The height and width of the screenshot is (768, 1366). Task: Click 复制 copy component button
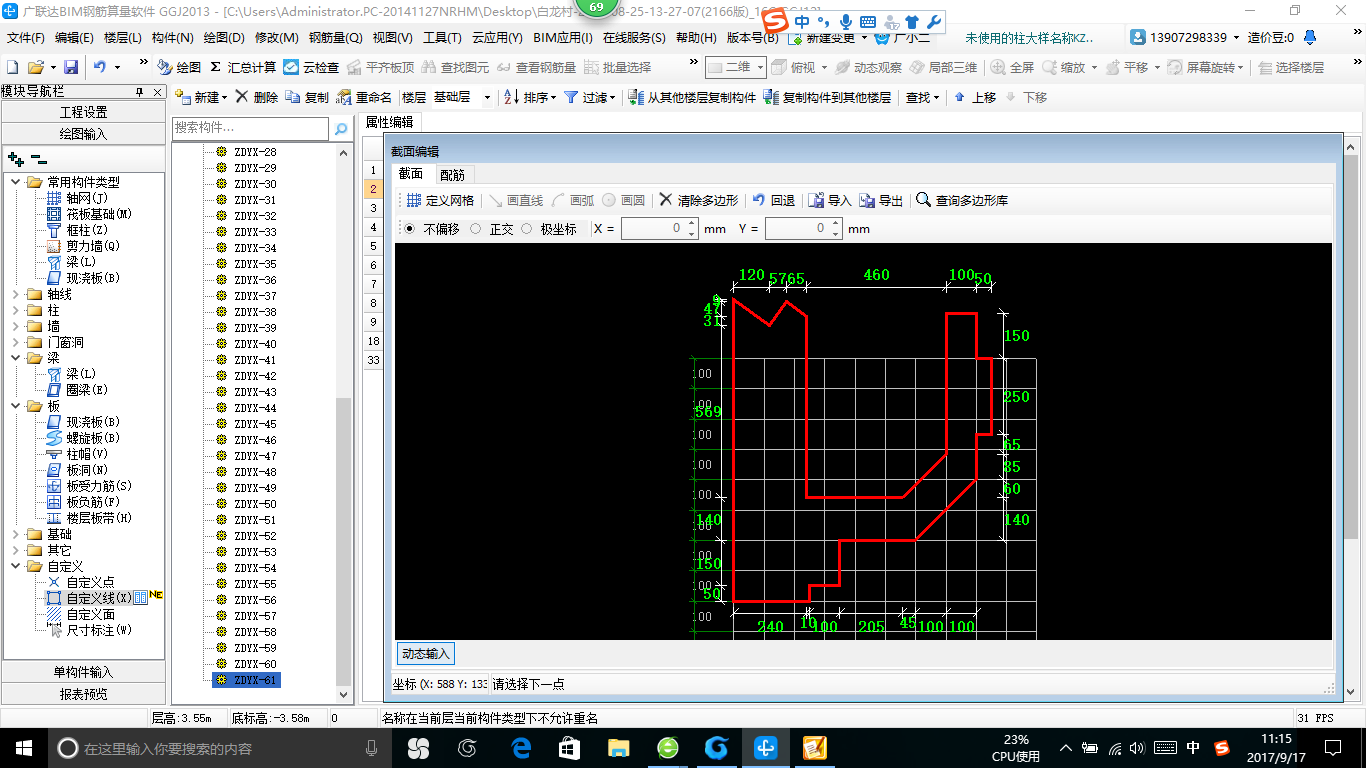point(307,97)
